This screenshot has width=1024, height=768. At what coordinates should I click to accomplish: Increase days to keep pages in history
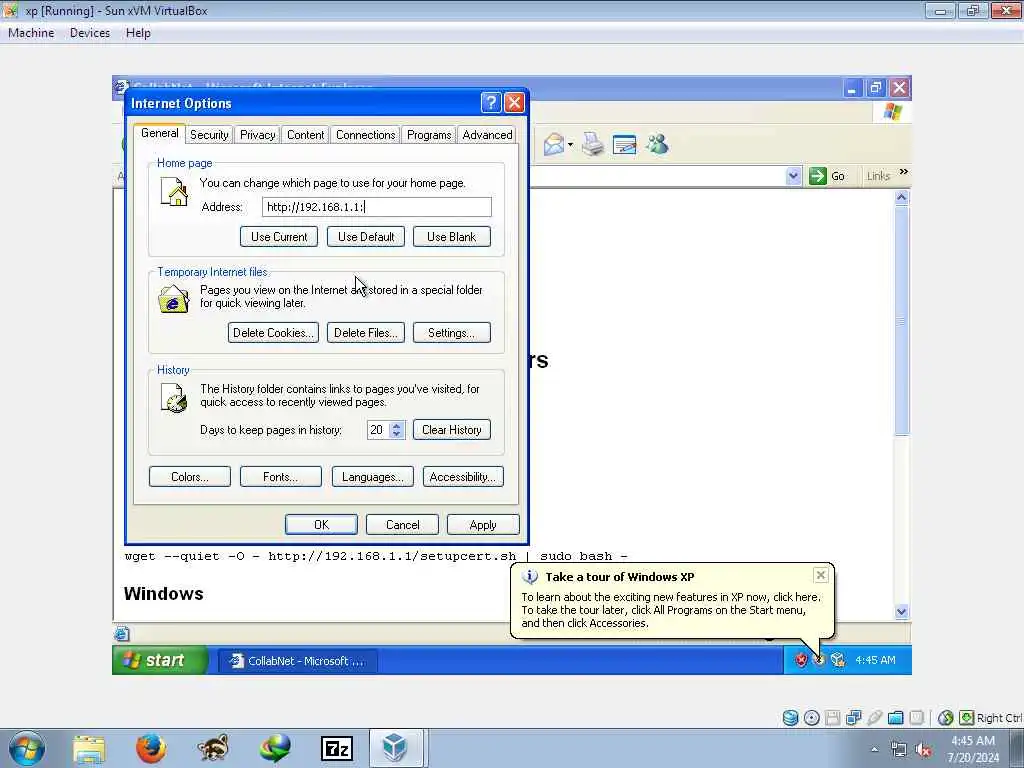[396, 426]
